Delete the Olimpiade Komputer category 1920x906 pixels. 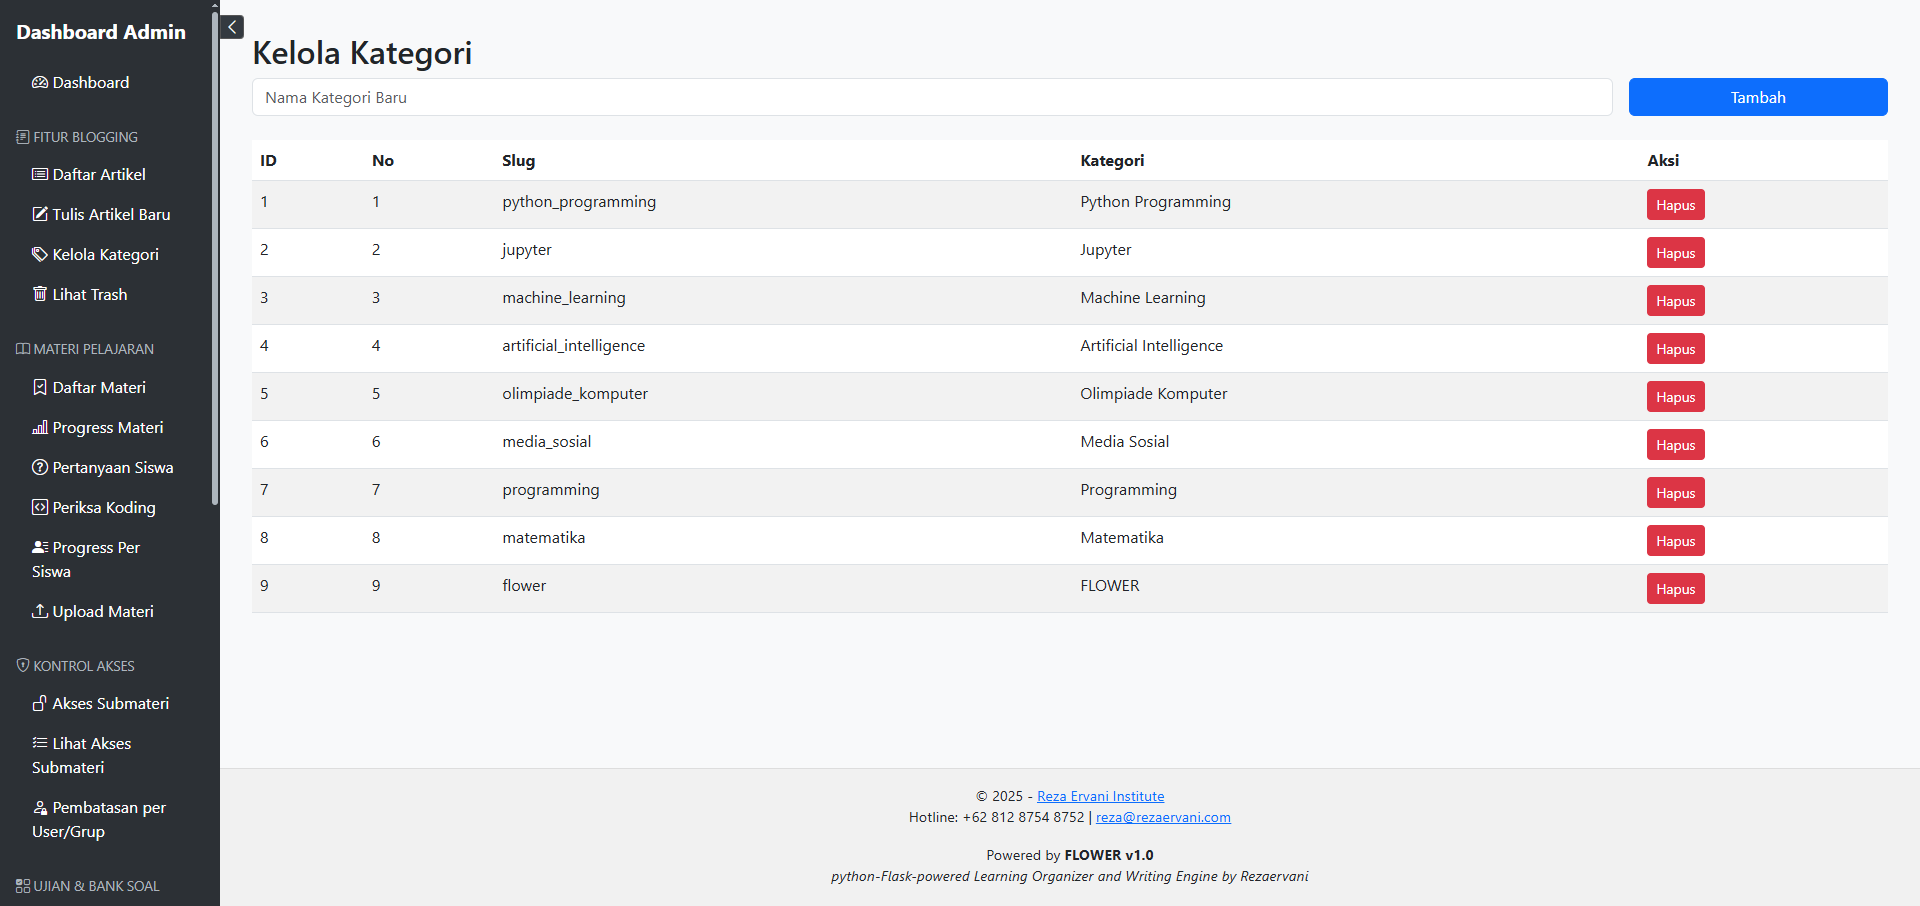pos(1675,397)
